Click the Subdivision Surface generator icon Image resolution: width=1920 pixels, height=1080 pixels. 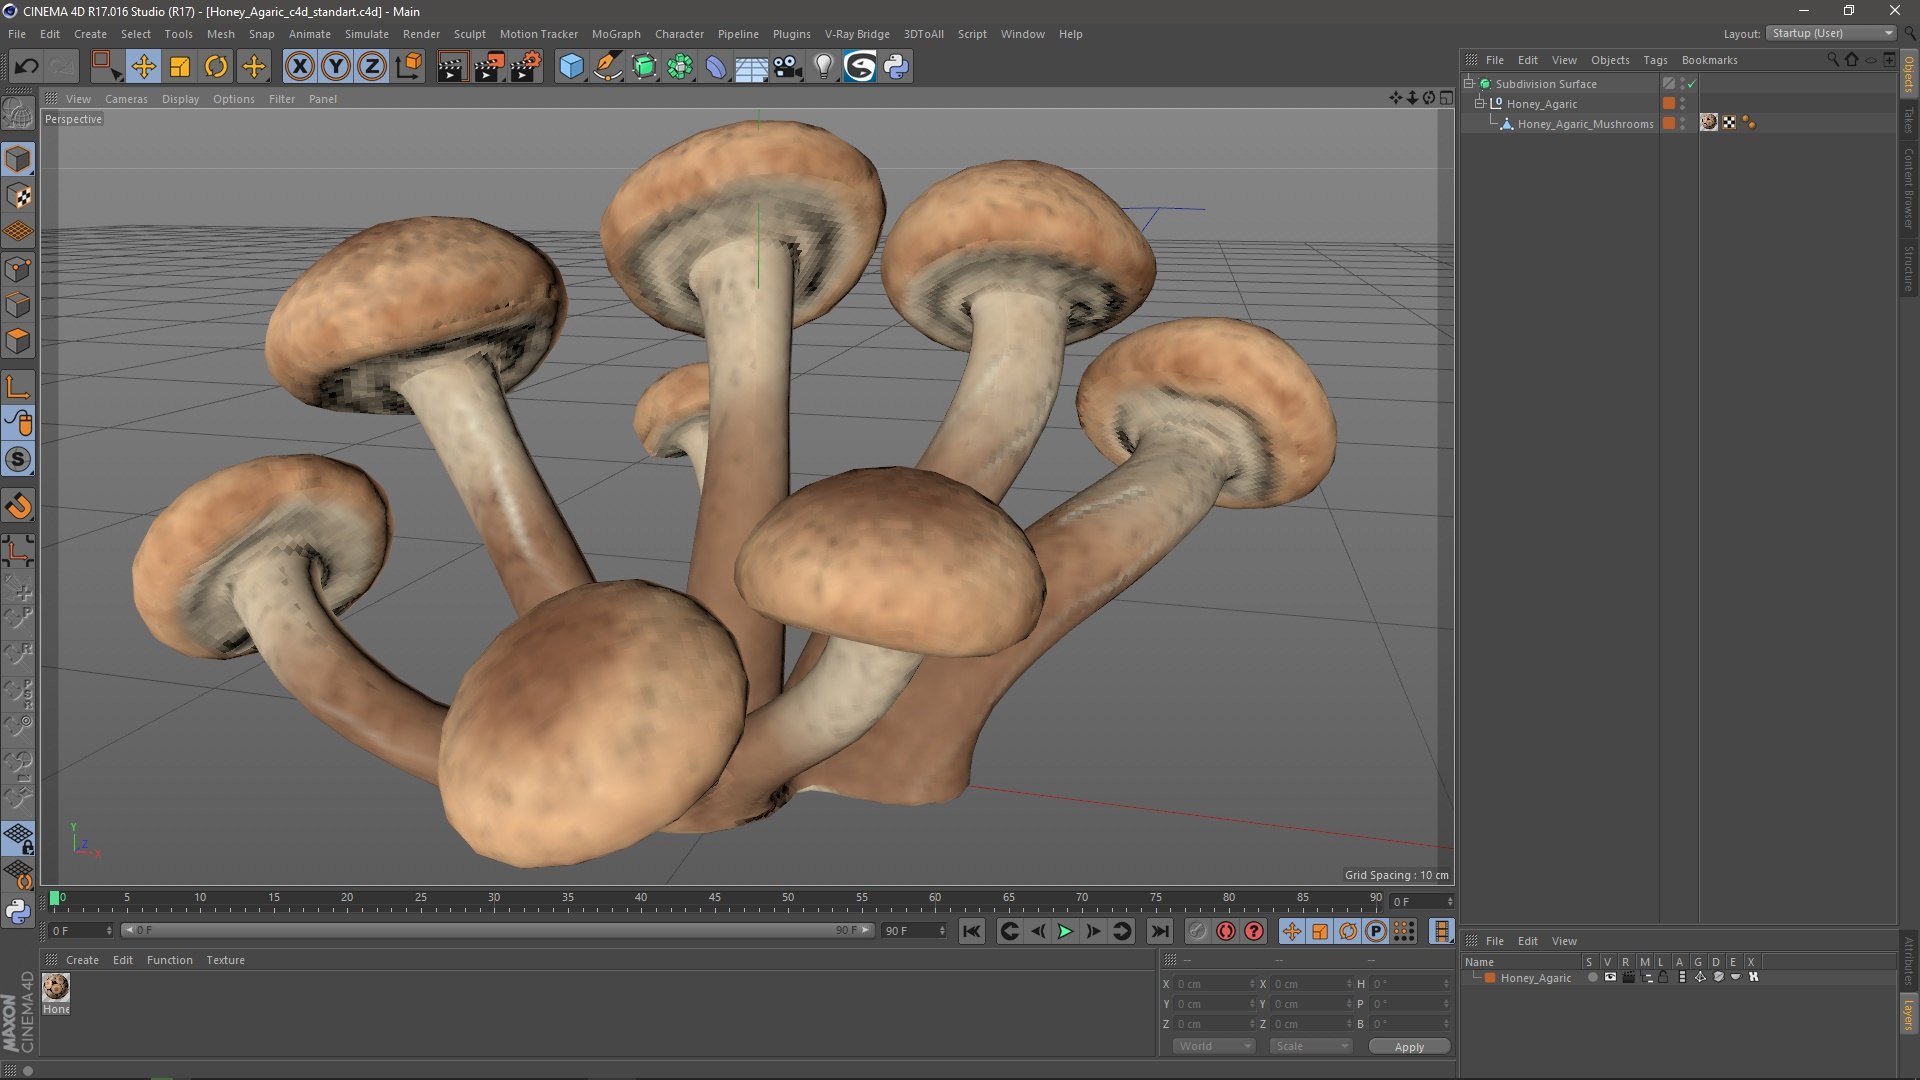645,67
